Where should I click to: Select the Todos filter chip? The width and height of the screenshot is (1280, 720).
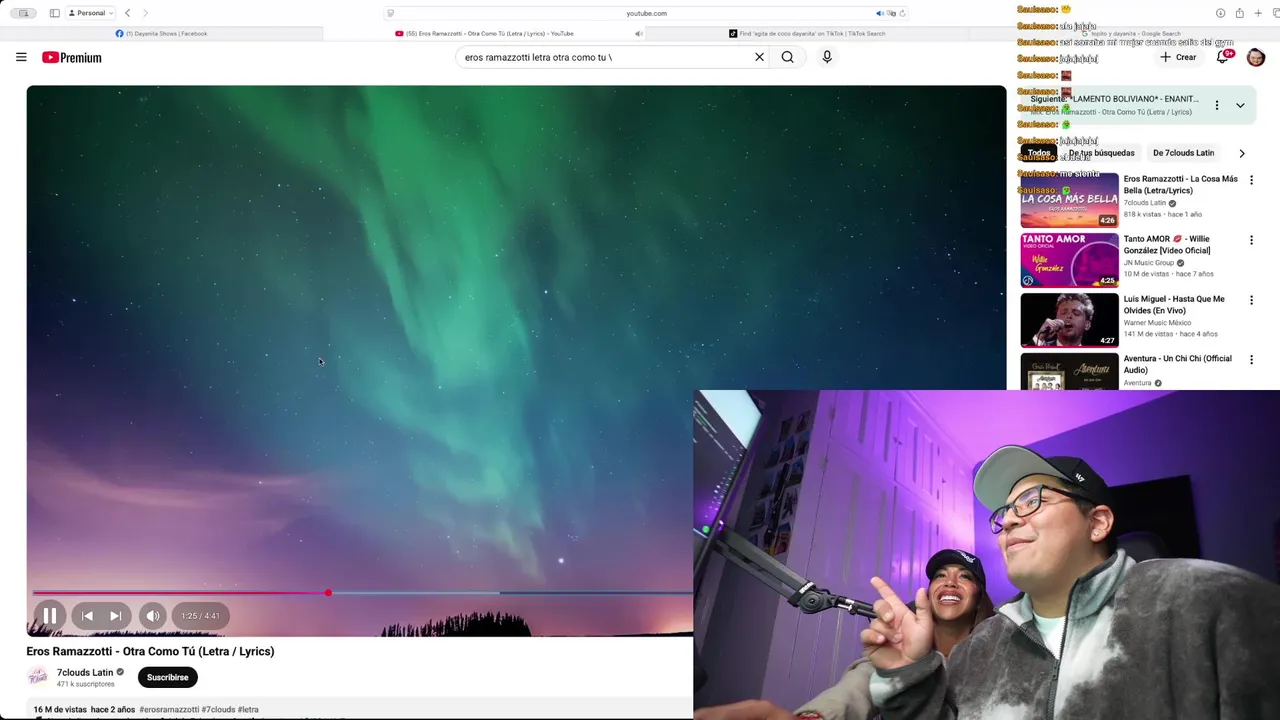click(x=1039, y=153)
